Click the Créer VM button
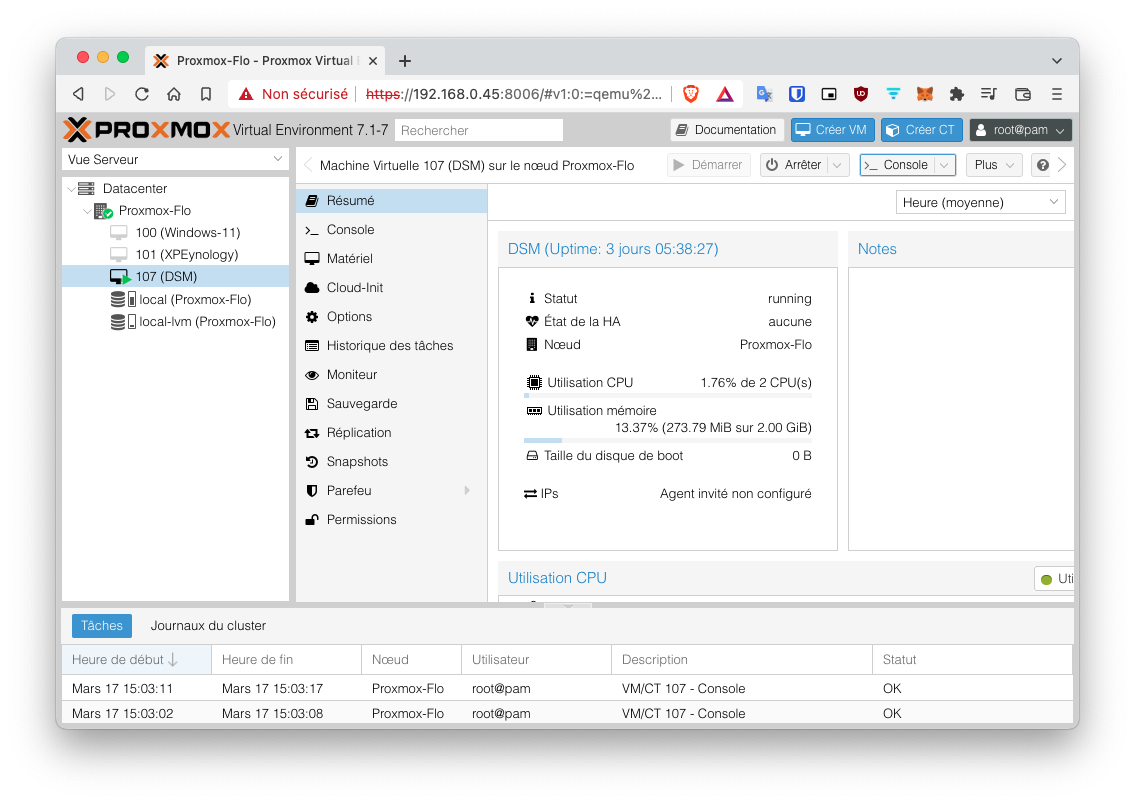The image size is (1135, 803). pyautogui.click(x=832, y=130)
